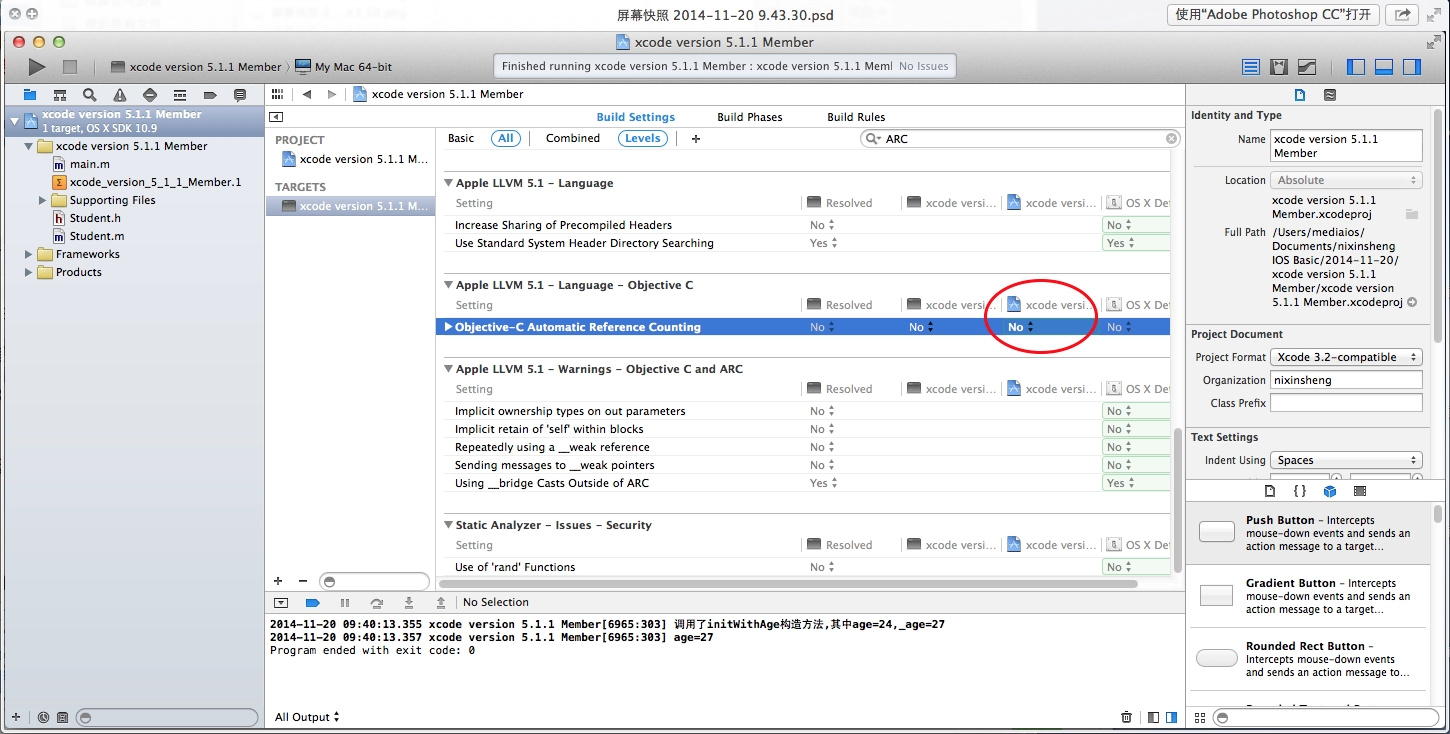This screenshot has height=734, width=1450.
Task: Show the Code Snippet library
Action: 1300,491
